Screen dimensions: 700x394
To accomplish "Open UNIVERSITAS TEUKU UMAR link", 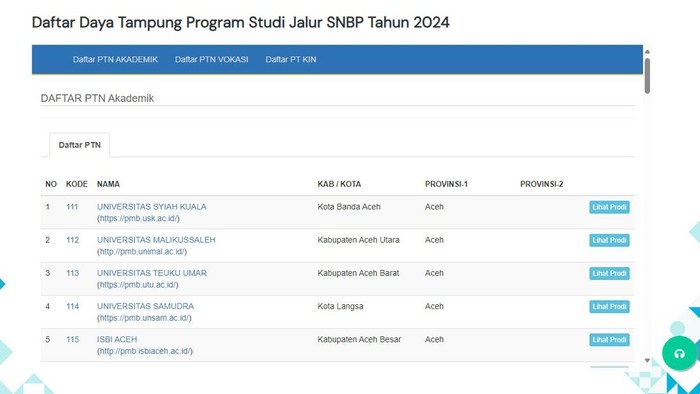I will pyautogui.click(x=152, y=273).
